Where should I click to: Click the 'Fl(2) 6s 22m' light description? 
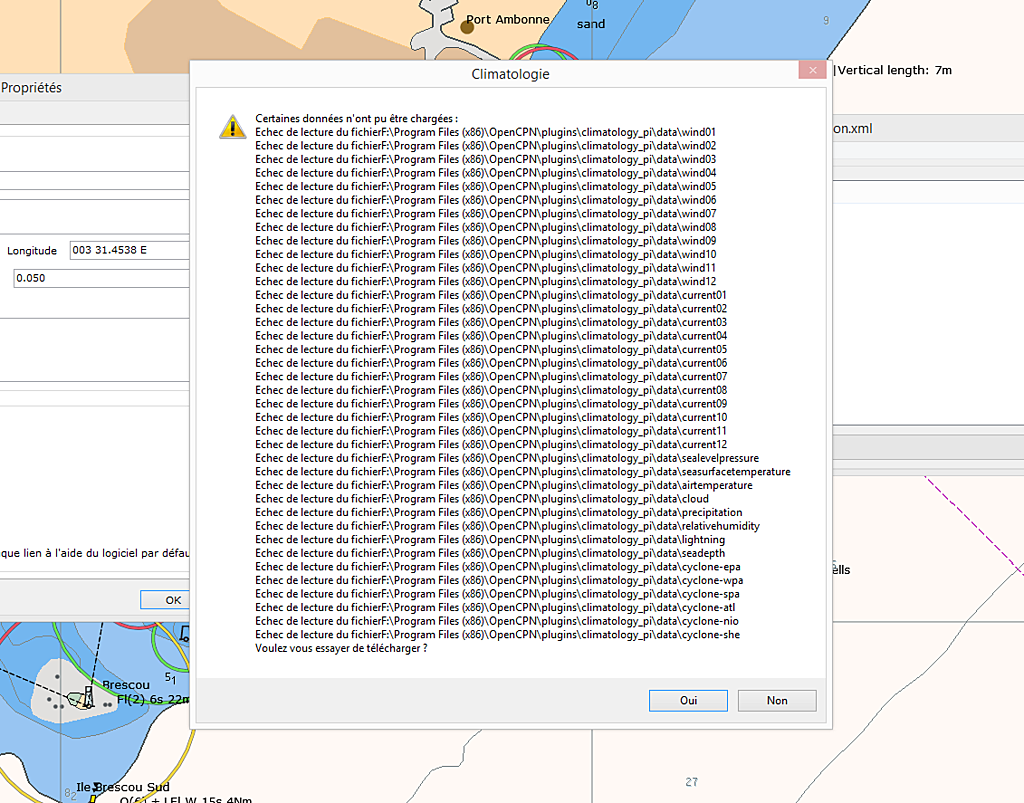[x=153, y=699]
